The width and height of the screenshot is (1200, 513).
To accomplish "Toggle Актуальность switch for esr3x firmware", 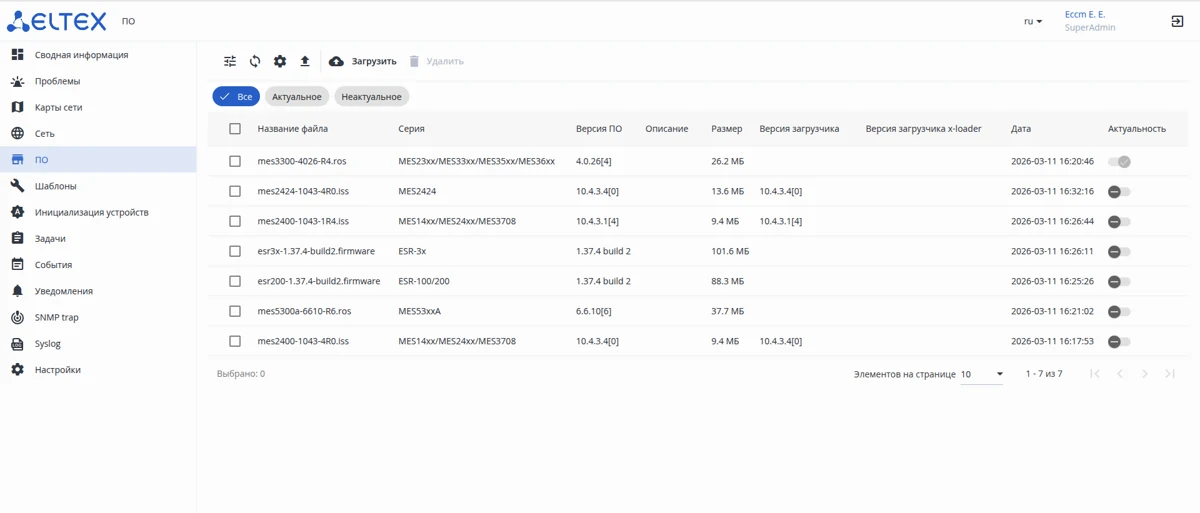I will click(1119, 252).
